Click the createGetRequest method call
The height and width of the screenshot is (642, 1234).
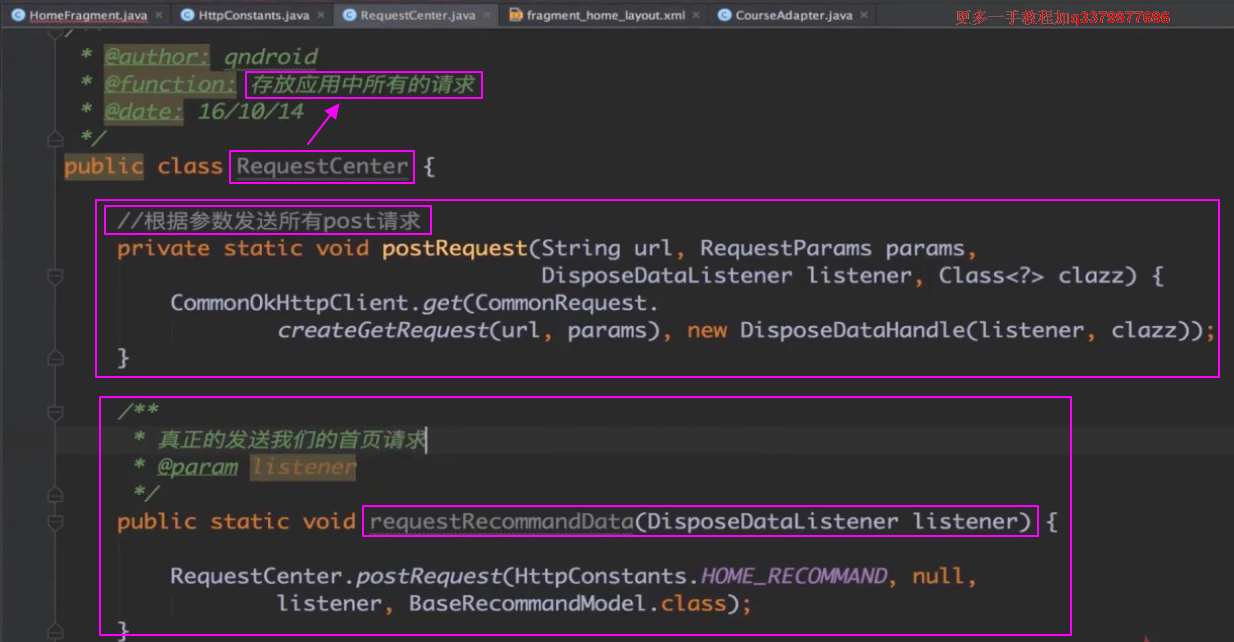383,331
